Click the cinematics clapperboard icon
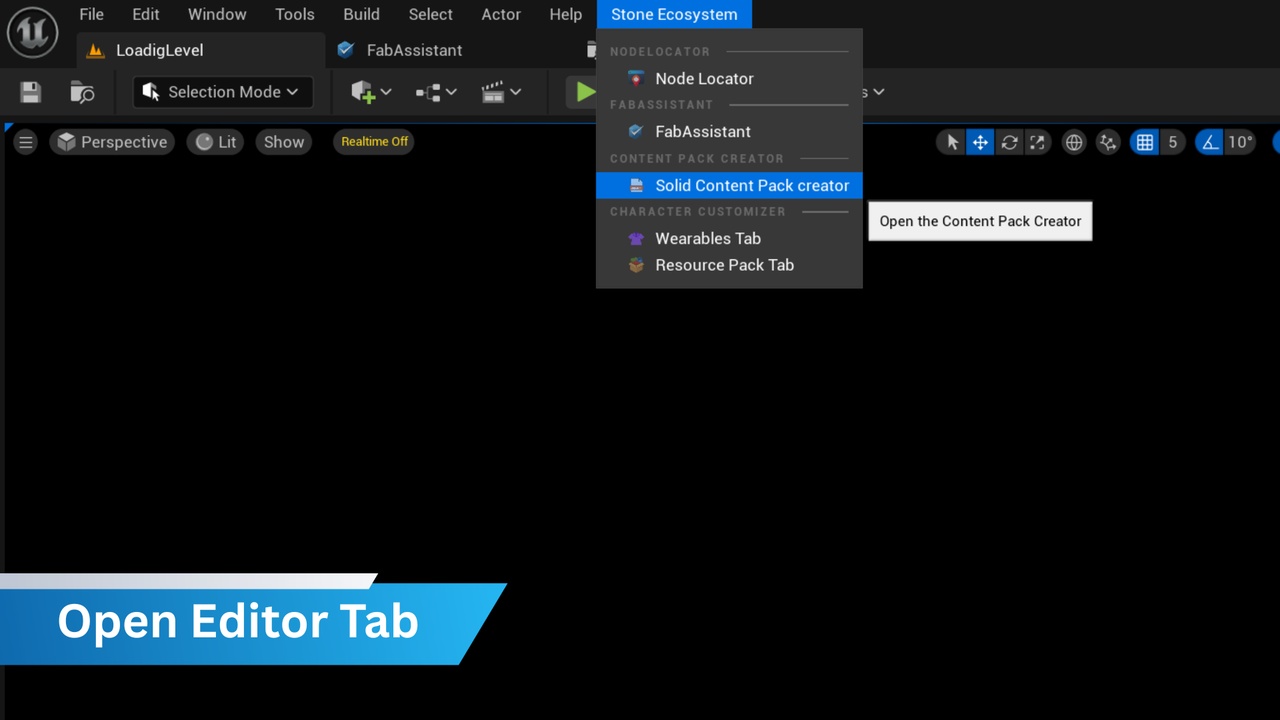1280x720 pixels. [492, 92]
